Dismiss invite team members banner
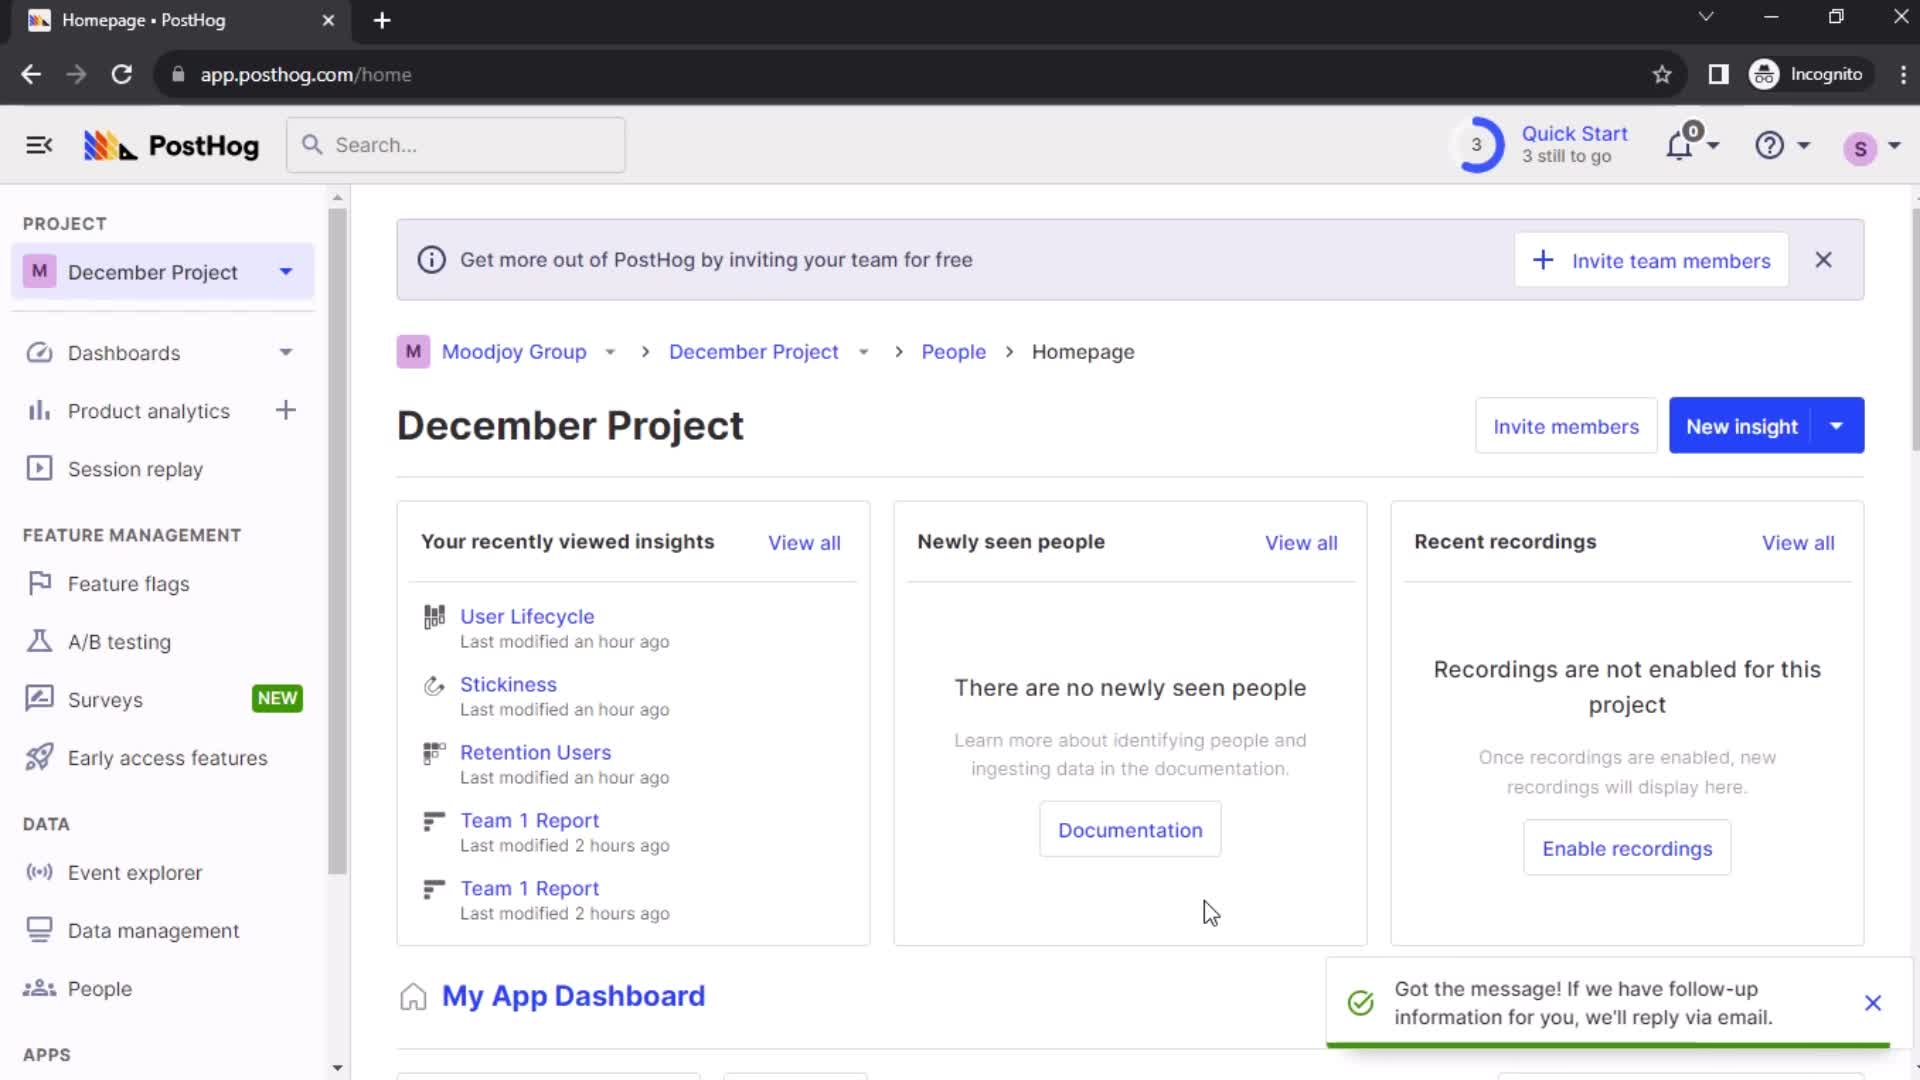Image resolution: width=1920 pixels, height=1080 pixels. click(1824, 260)
